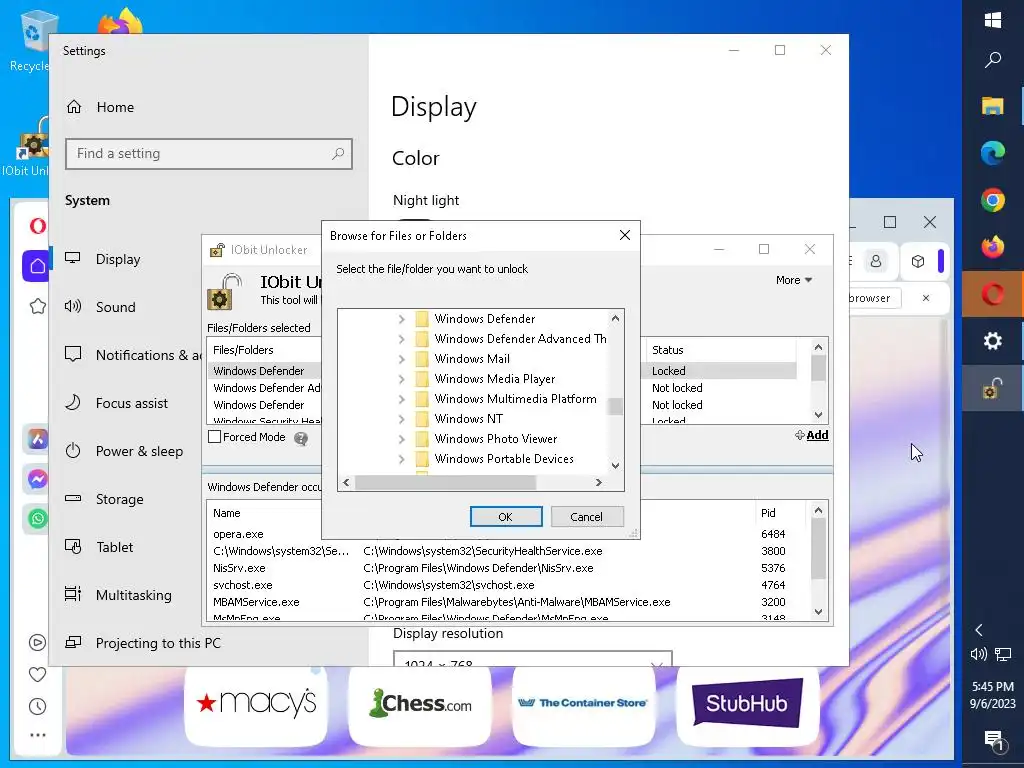Screen dimensions: 1024x768
Task: Switch to Settings gear in the taskbar
Action: tap(993, 341)
